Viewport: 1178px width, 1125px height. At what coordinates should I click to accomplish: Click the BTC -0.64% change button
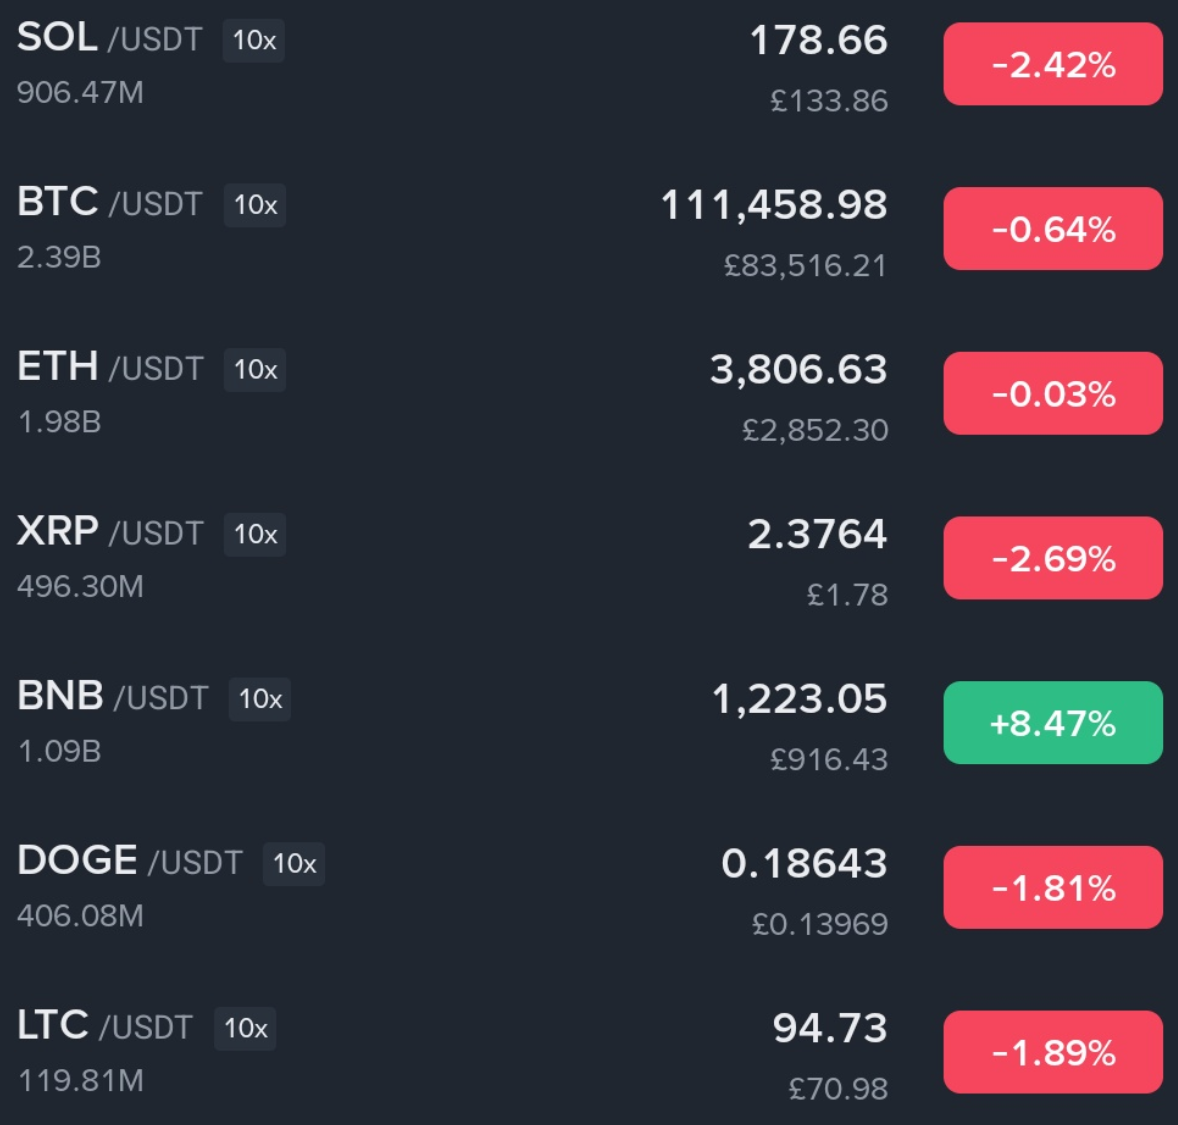(x=1052, y=229)
